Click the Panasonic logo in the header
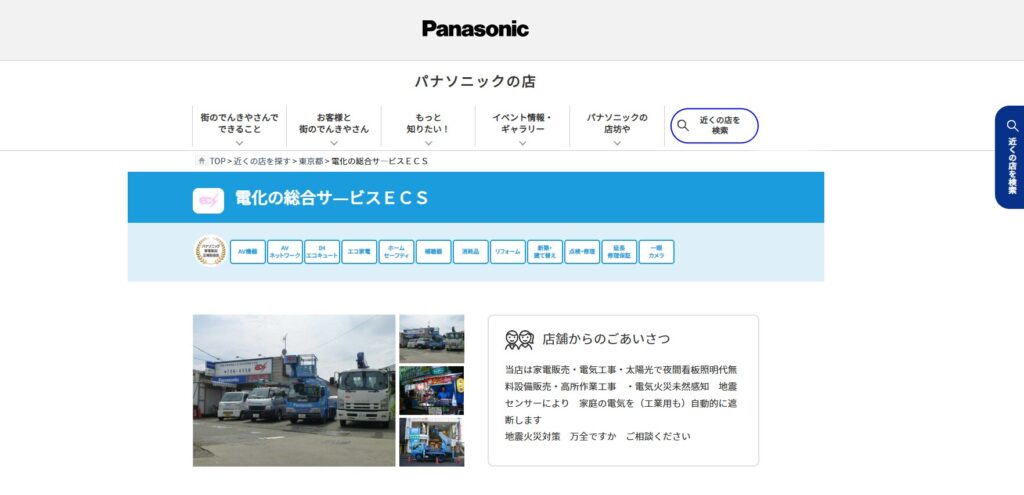The image size is (1024, 495). [x=475, y=29]
